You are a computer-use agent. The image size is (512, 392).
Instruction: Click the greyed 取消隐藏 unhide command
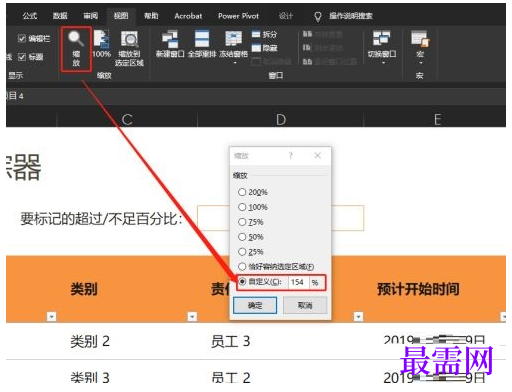271,62
